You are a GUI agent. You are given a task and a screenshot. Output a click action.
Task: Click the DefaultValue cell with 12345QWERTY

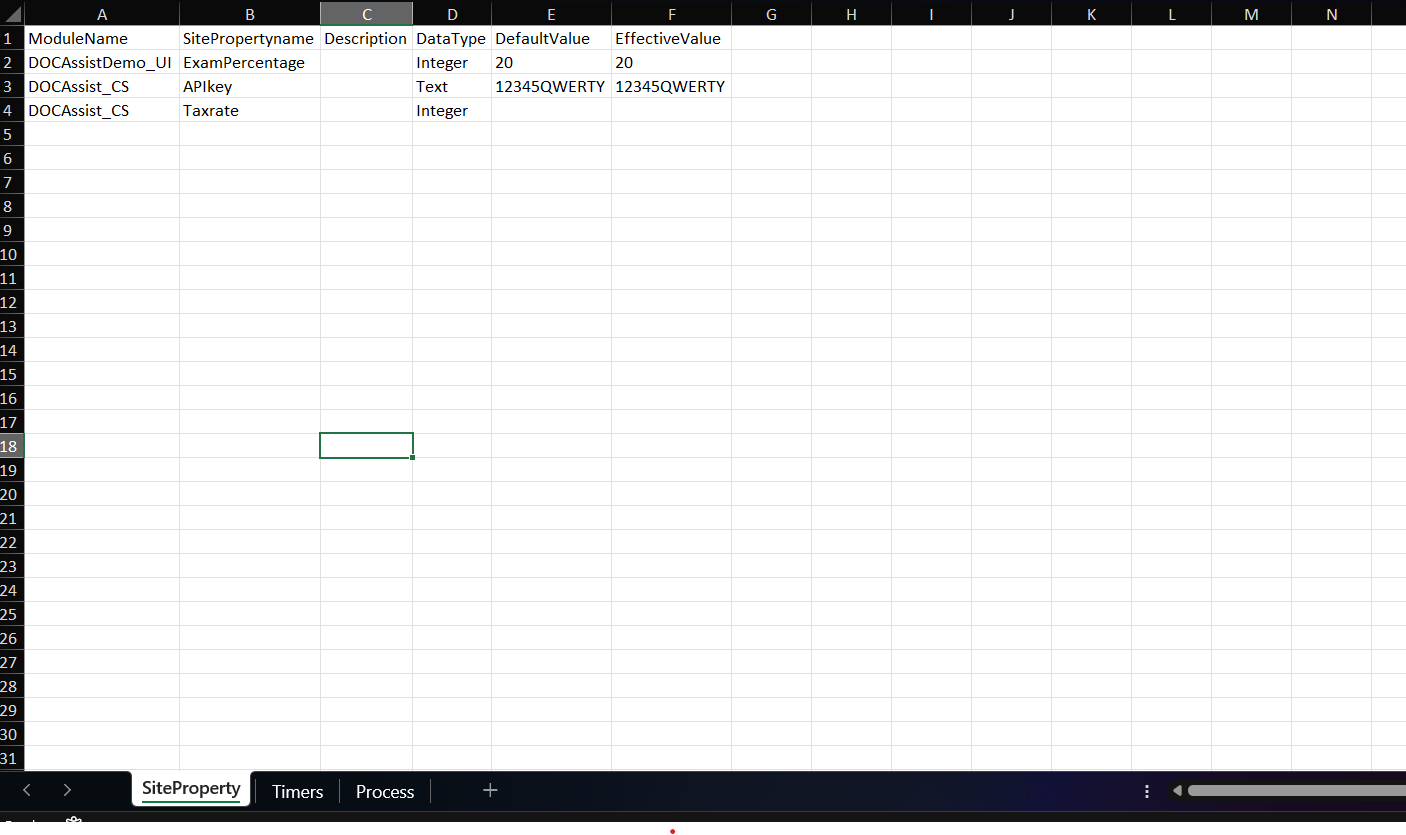tap(551, 87)
